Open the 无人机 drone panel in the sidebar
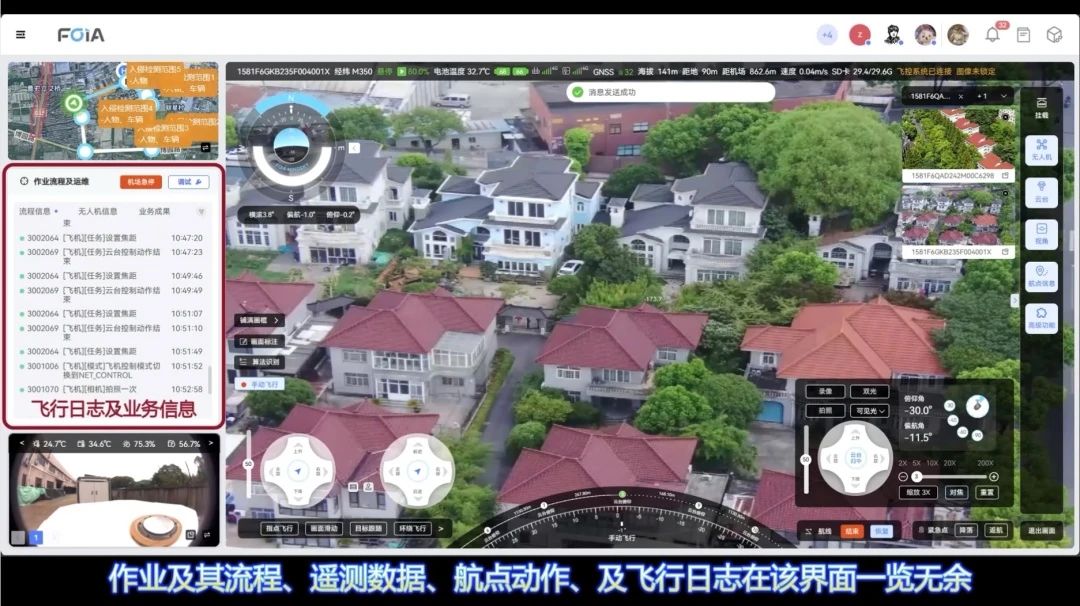The height and width of the screenshot is (606, 1080). point(1041,150)
